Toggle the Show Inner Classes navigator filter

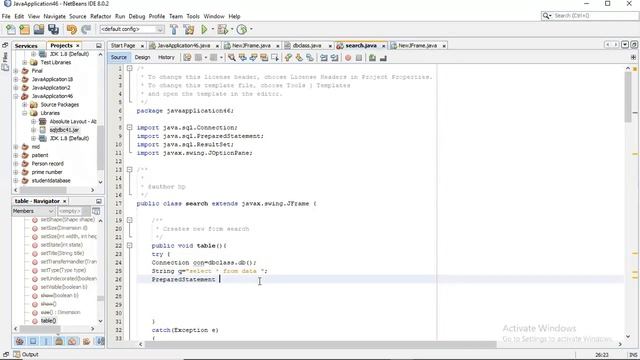click(73, 341)
